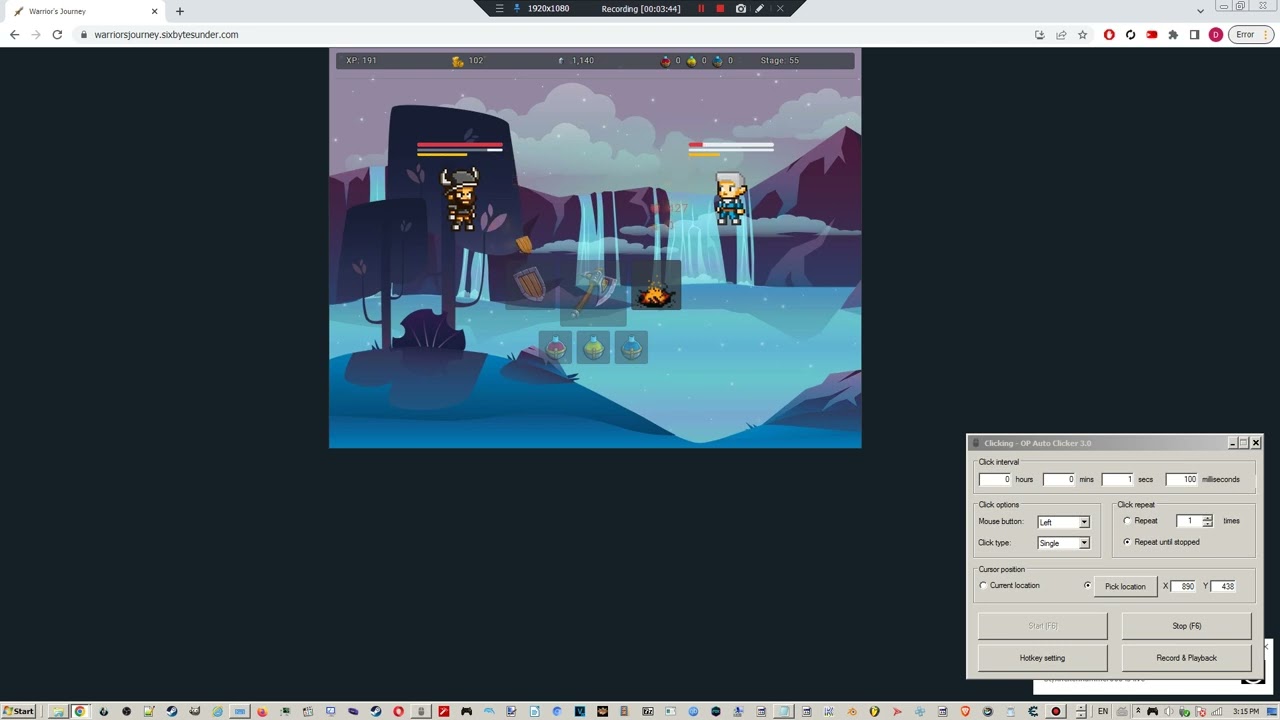Select the Repeat times radio button

(x=1127, y=521)
